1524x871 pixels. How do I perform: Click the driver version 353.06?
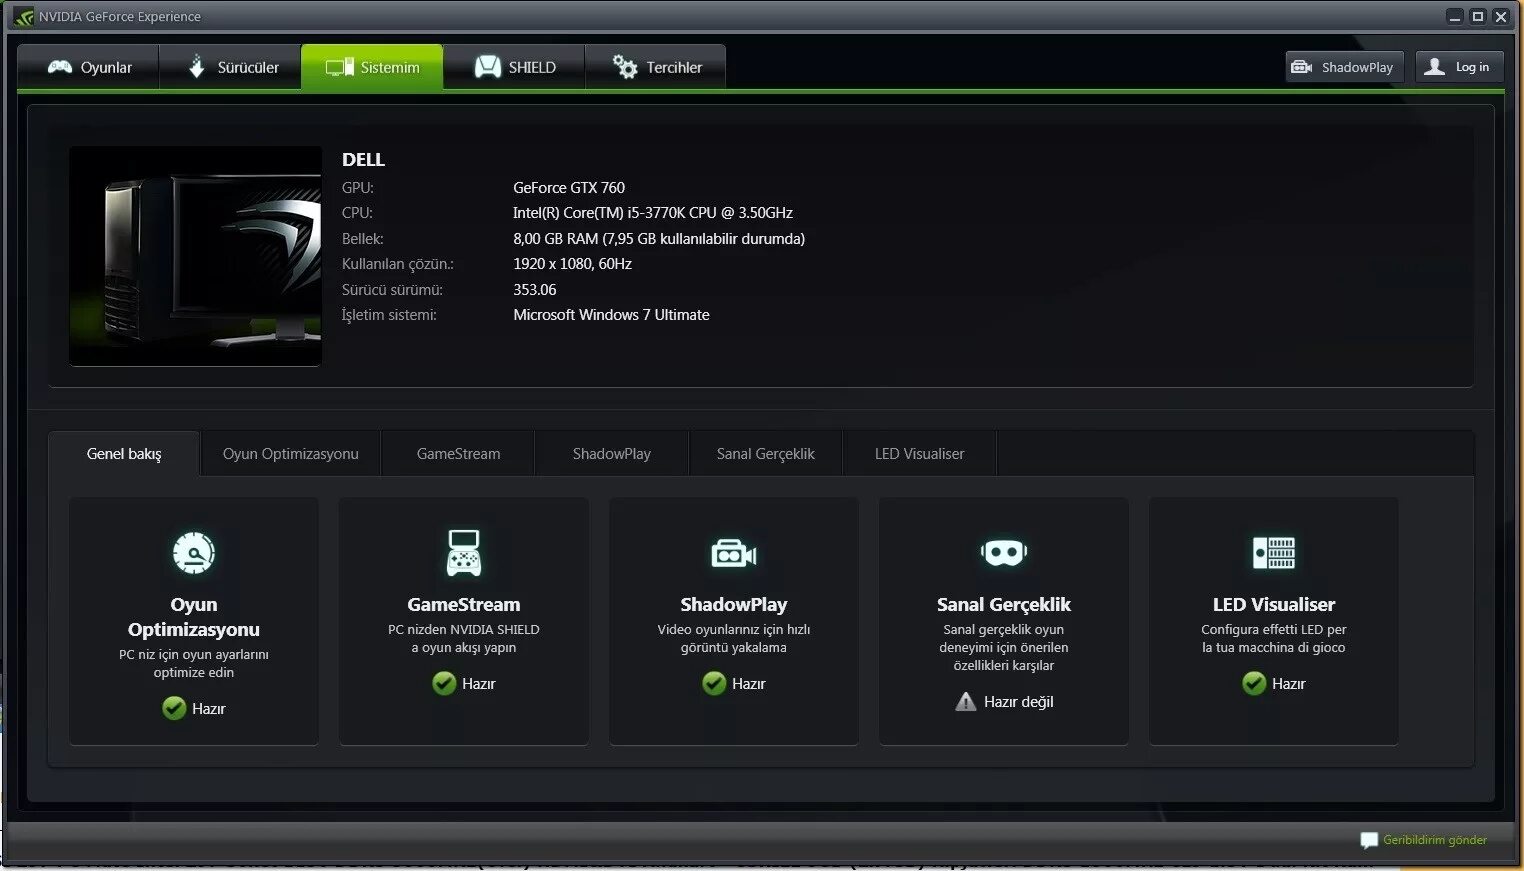pos(535,290)
